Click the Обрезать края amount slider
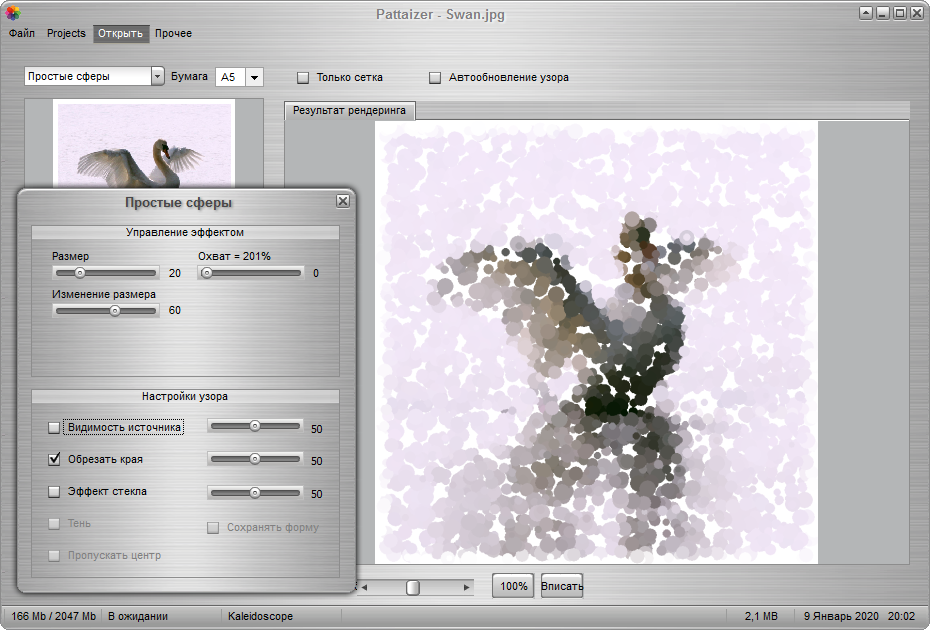Image resolution: width=930 pixels, height=630 pixels. [255, 459]
